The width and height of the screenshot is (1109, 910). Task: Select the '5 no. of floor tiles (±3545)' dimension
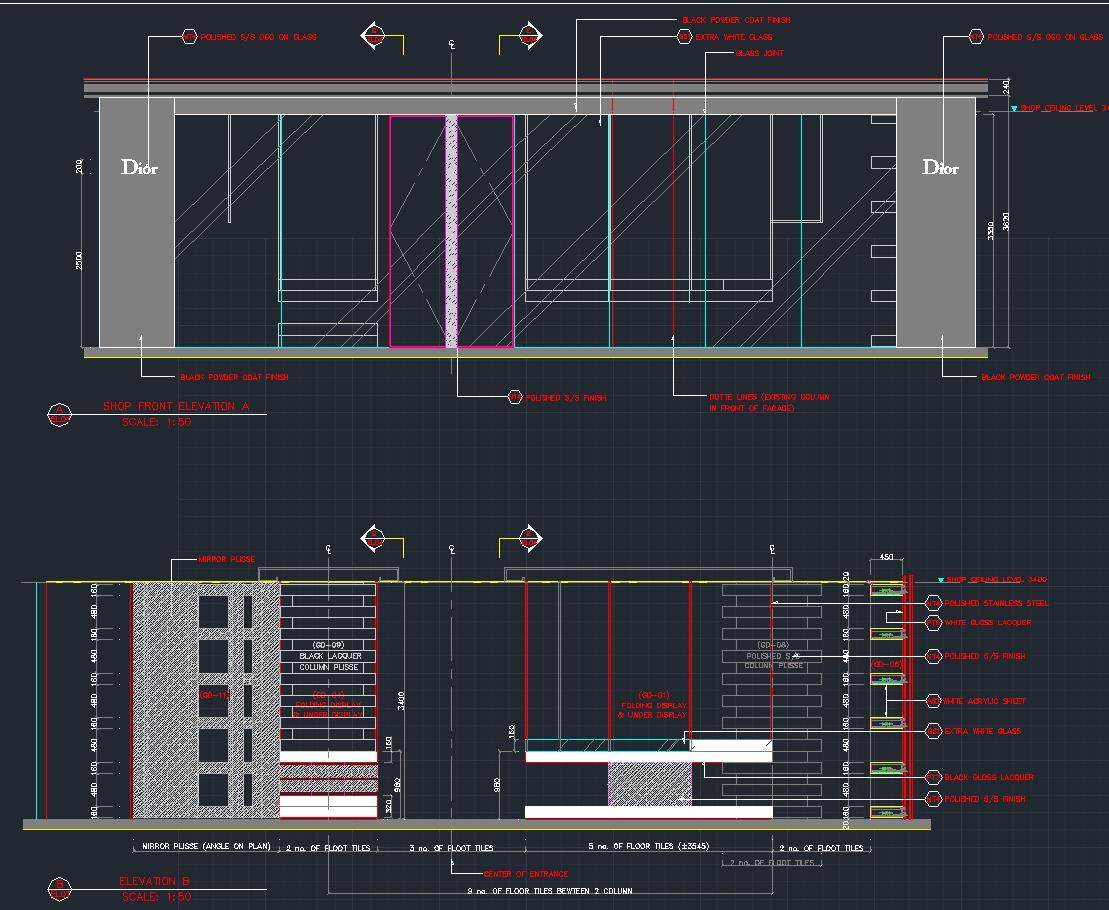[x=642, y=848]
